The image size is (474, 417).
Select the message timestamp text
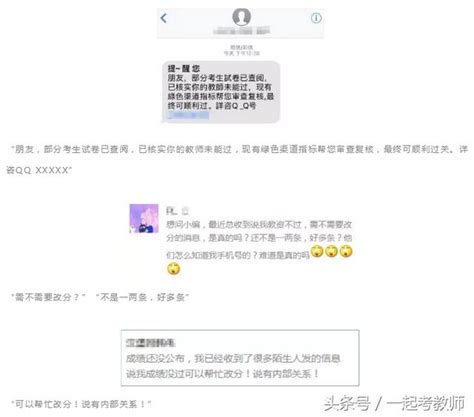[241, 50]
